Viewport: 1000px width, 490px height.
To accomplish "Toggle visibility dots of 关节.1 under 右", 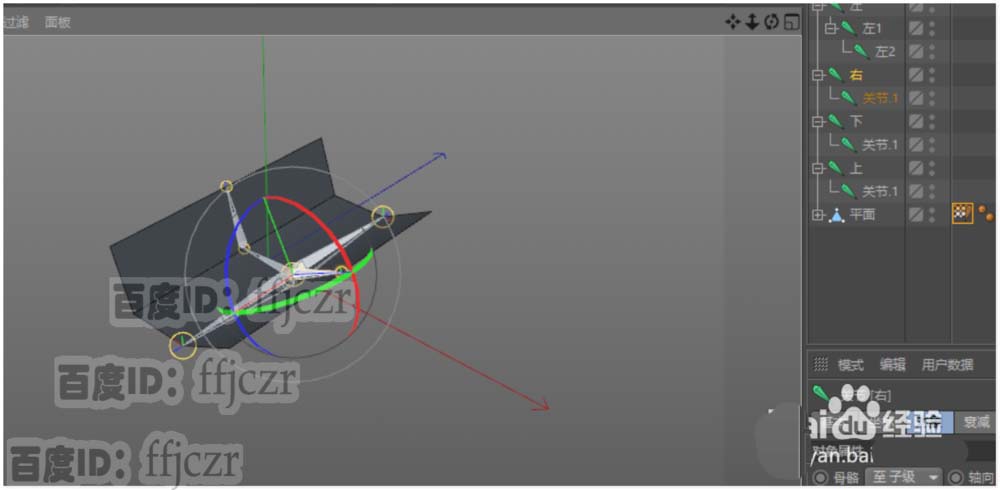I will [x=932, y=98].
